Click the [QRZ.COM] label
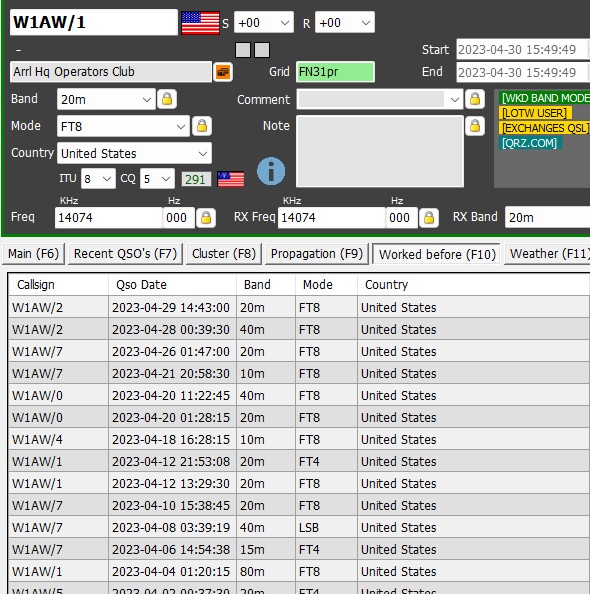Image resolution: width=590 pixels, height=594 pixels. click(529, 143)
